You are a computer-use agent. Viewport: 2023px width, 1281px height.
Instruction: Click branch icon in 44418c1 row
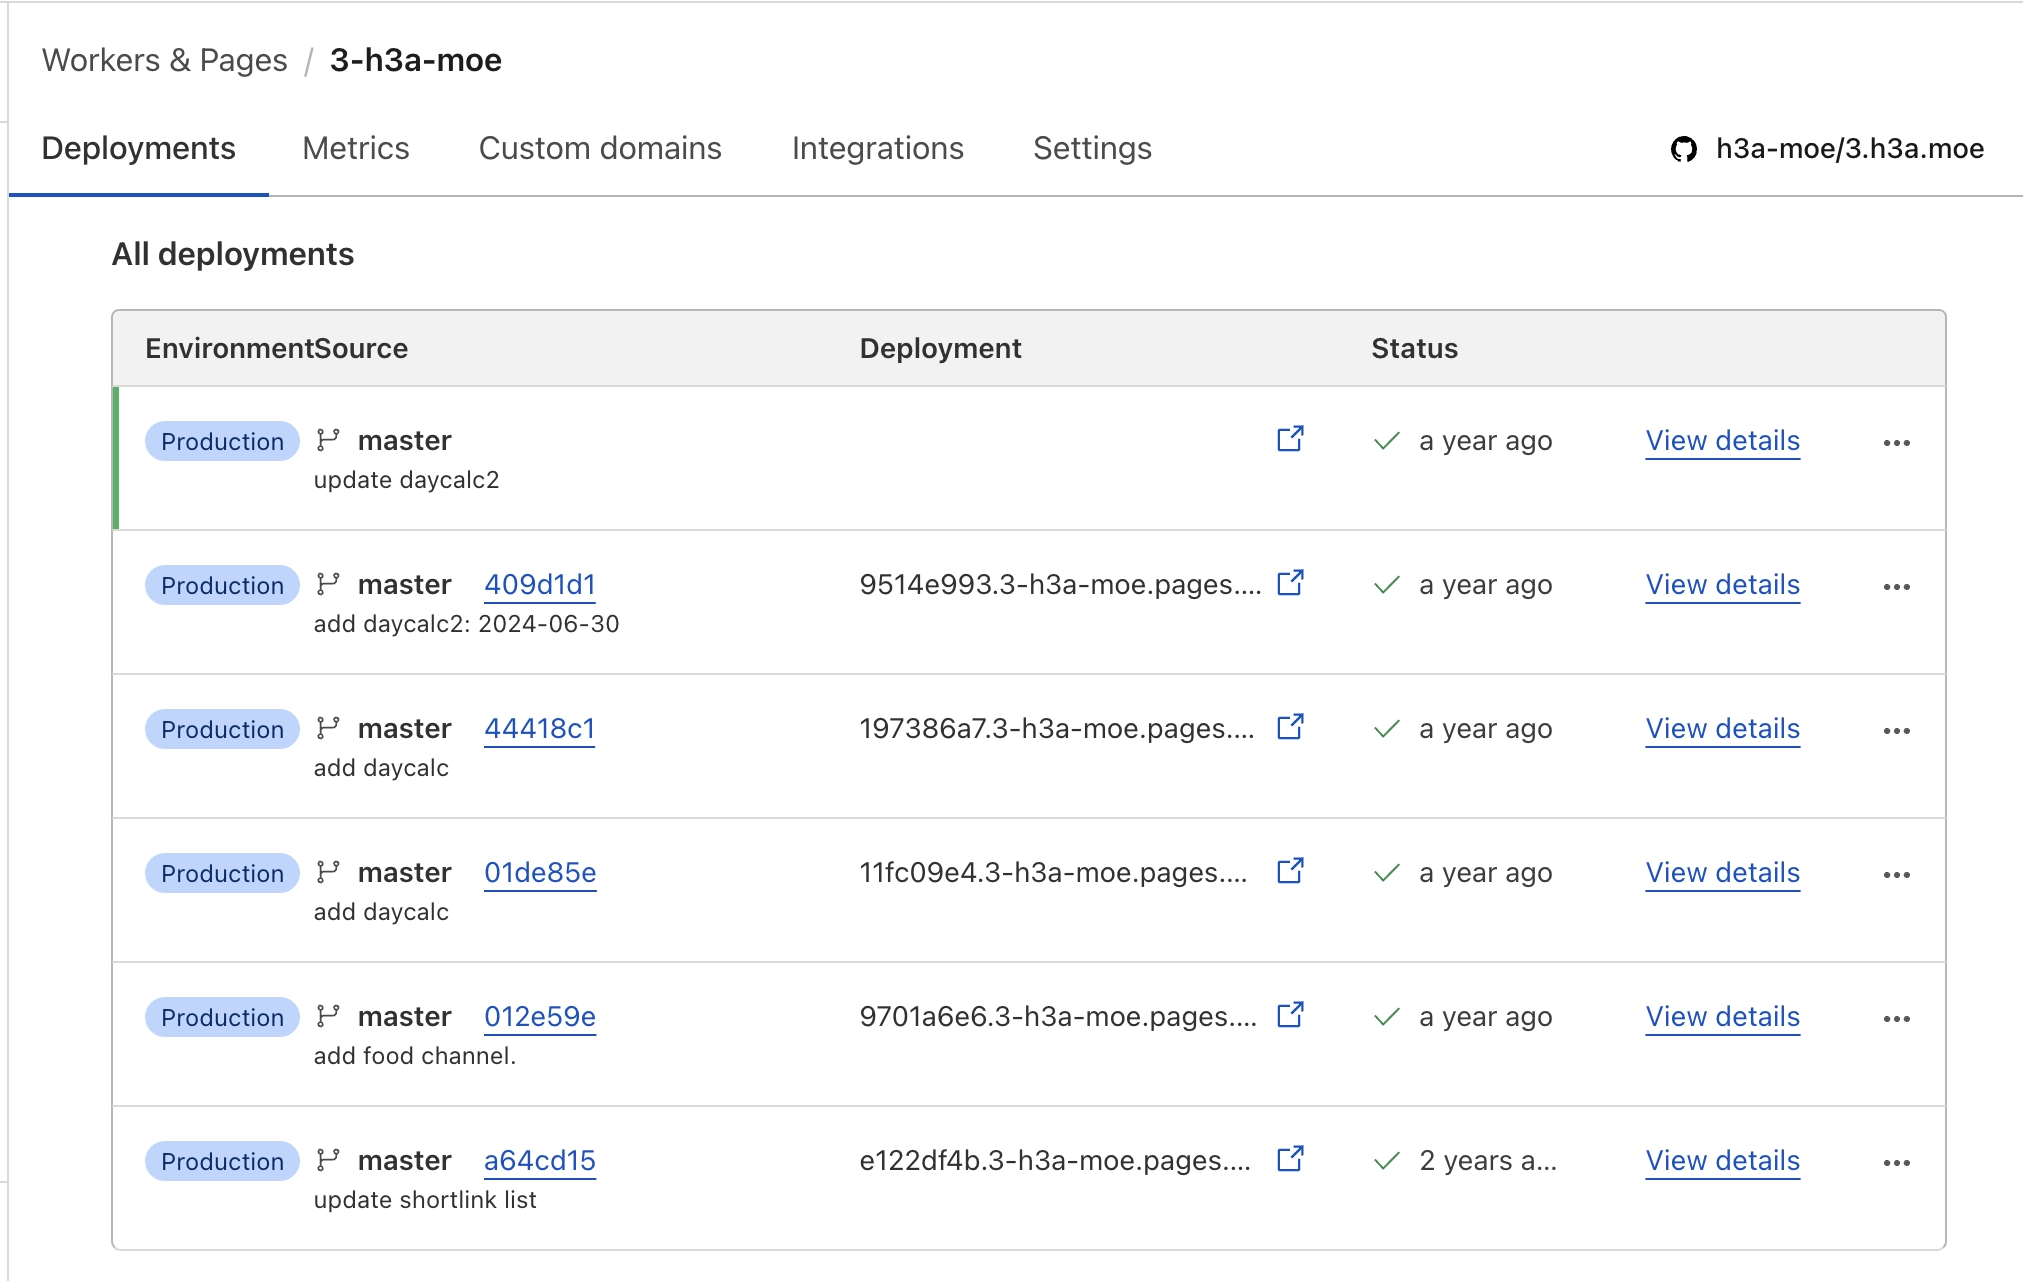[x=328, y=728]
